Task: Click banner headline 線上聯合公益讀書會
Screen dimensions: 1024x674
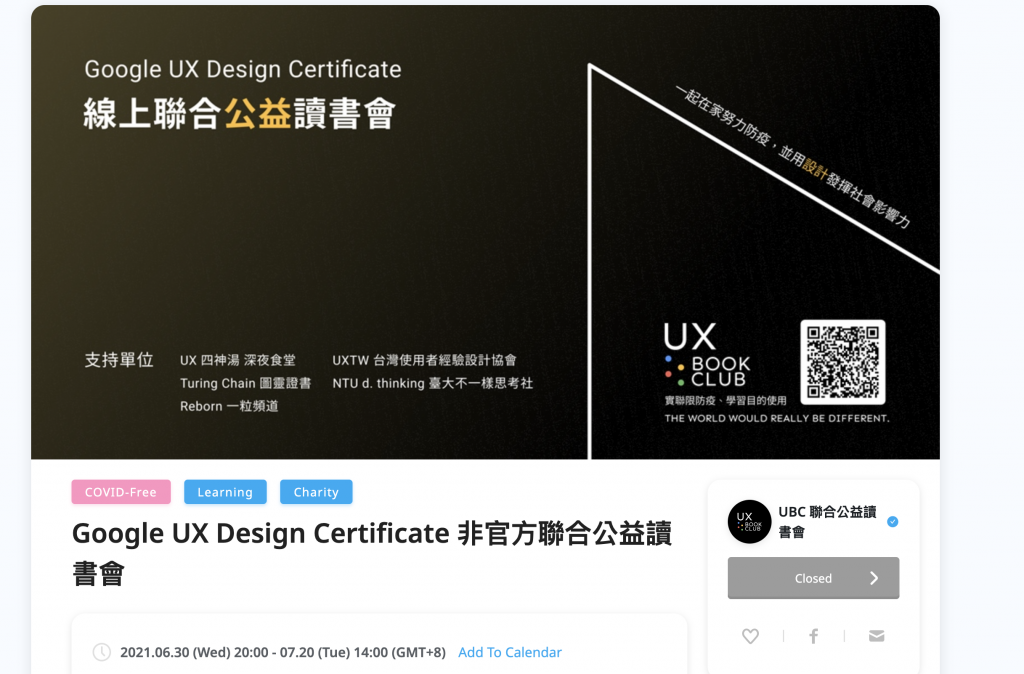Action: click(240, 114)
